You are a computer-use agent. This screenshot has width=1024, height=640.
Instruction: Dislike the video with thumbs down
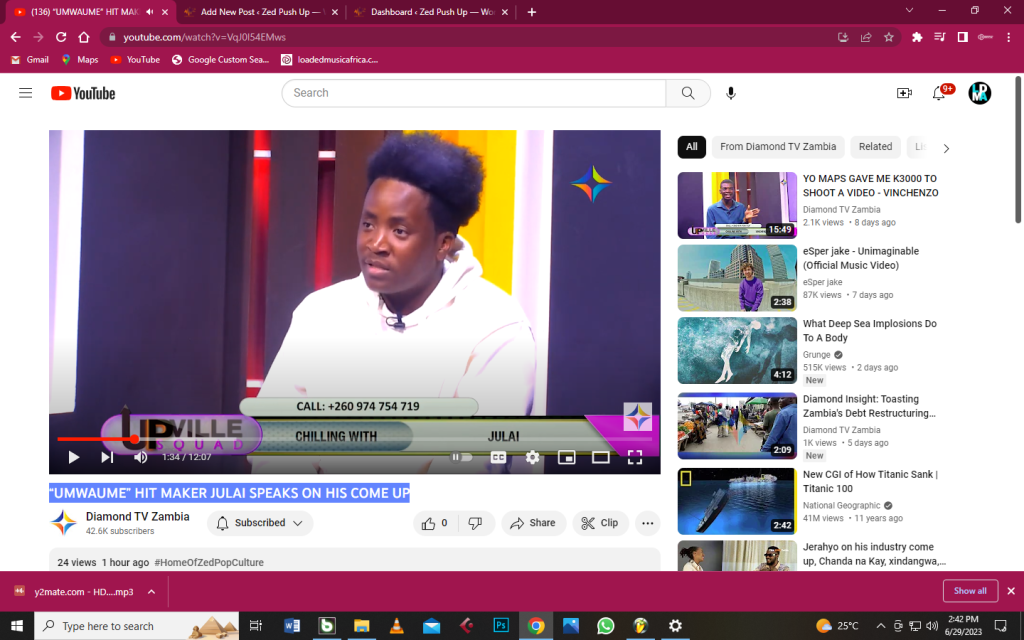(476, 523)
